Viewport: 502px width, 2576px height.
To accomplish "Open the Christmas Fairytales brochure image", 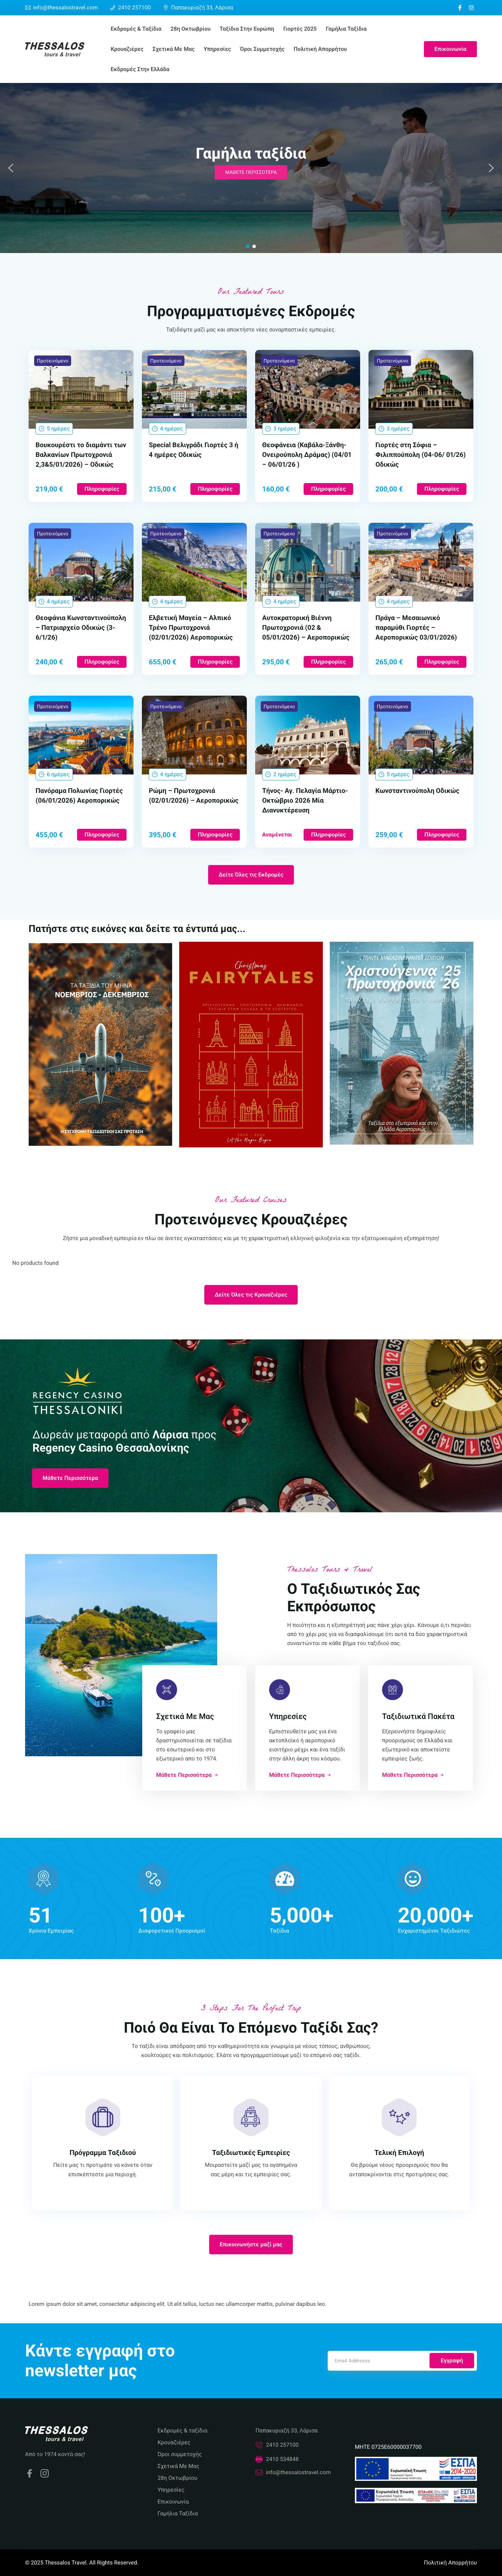I will point(251,1044).
